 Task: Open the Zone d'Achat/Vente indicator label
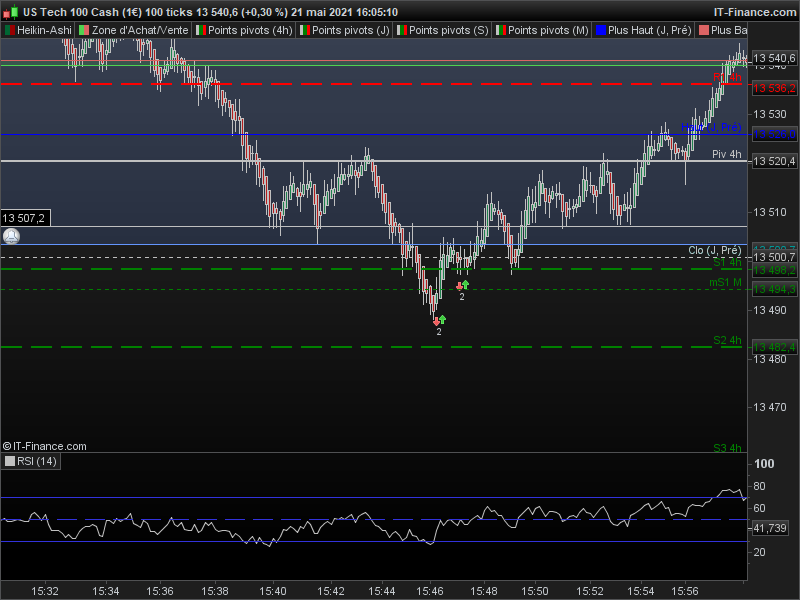click(x=134, y=30)
